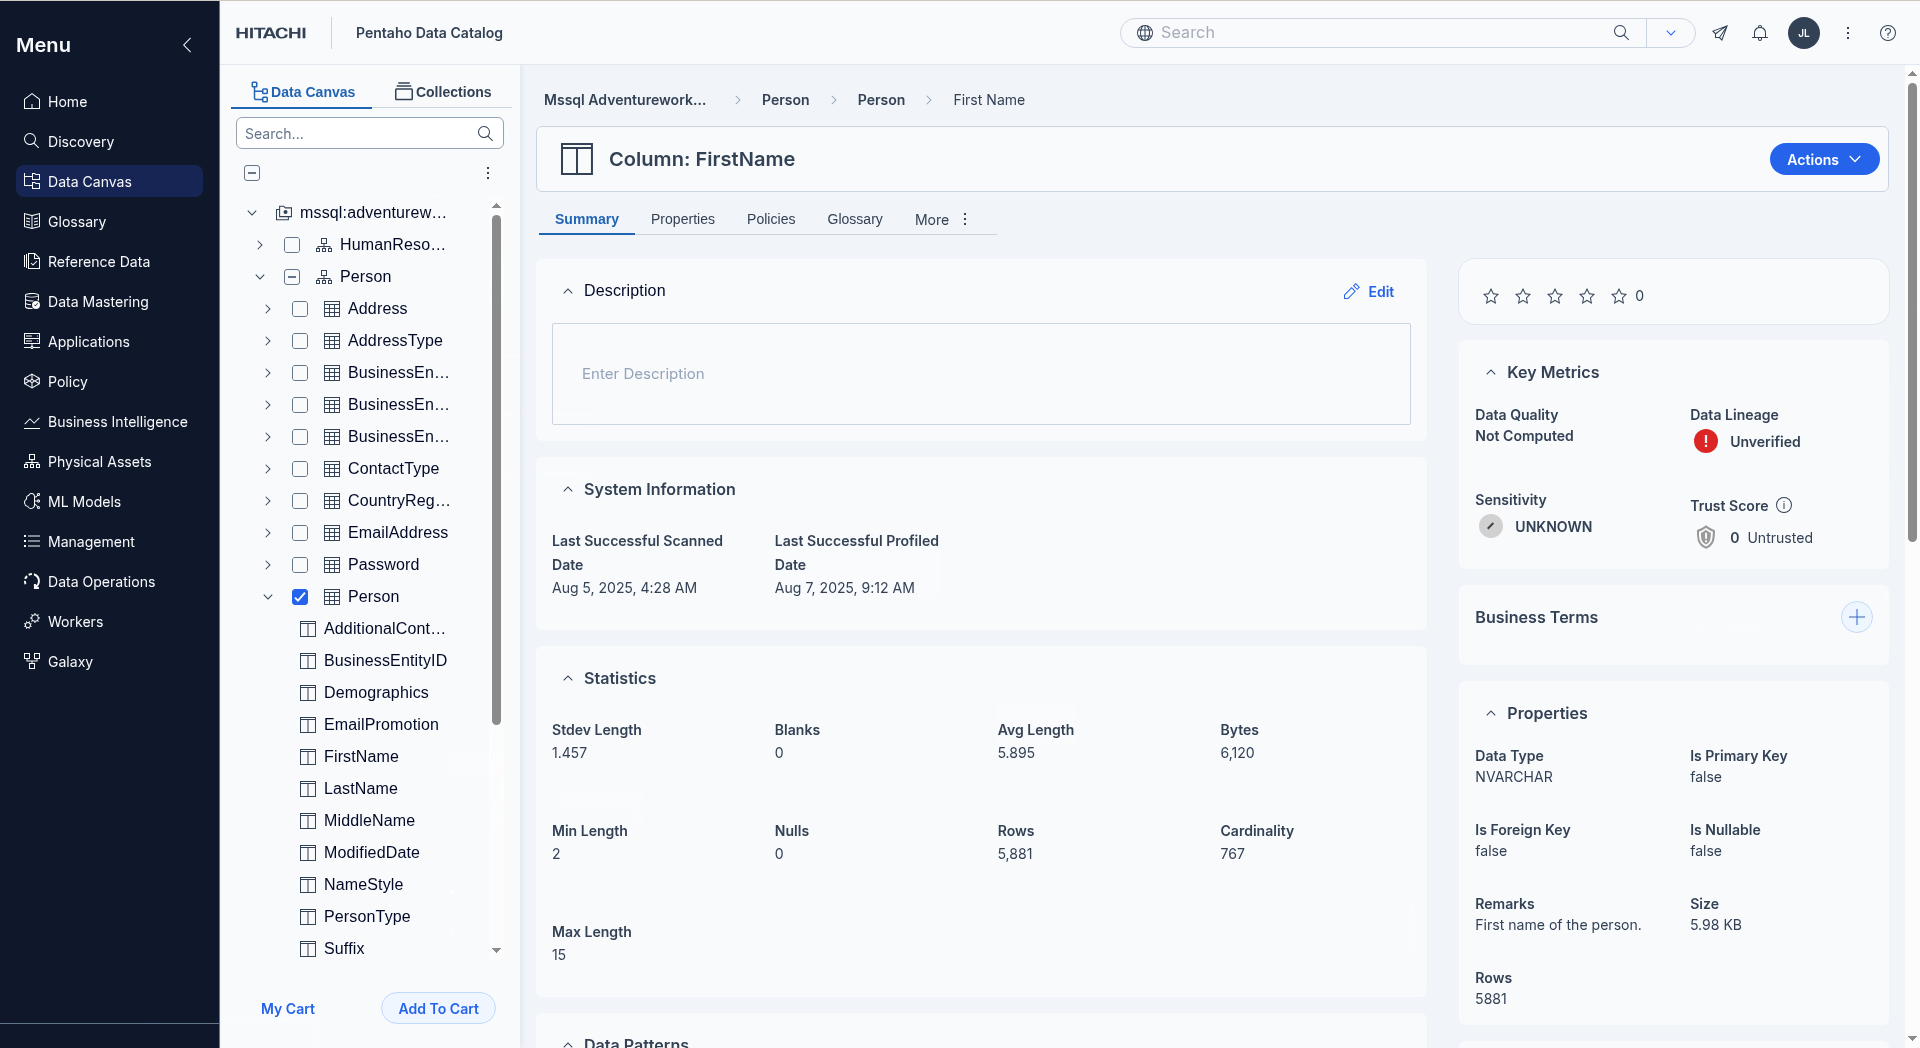Viewport: 1920px width, 1048px height.
Task: Toggle the HumanResources schema checkbox
Action: [292, 245]
